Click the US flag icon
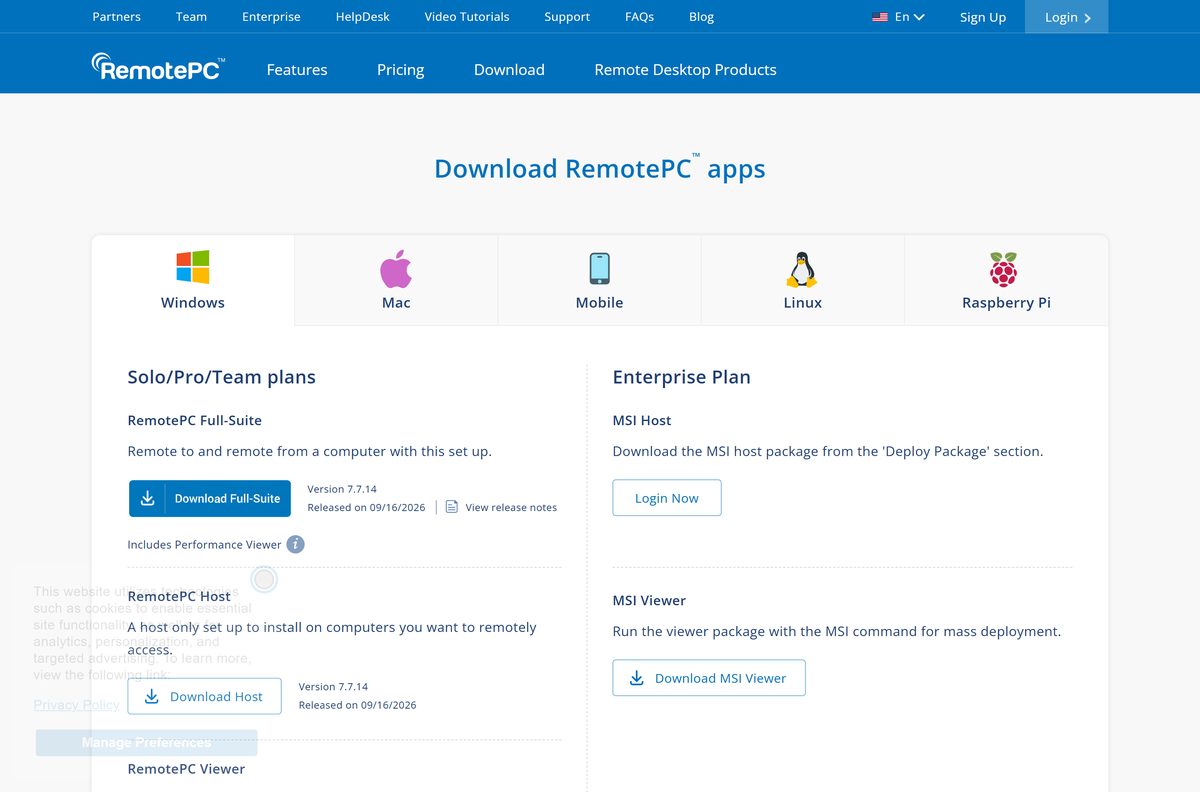1200x792 pixels. coord(880,17)
